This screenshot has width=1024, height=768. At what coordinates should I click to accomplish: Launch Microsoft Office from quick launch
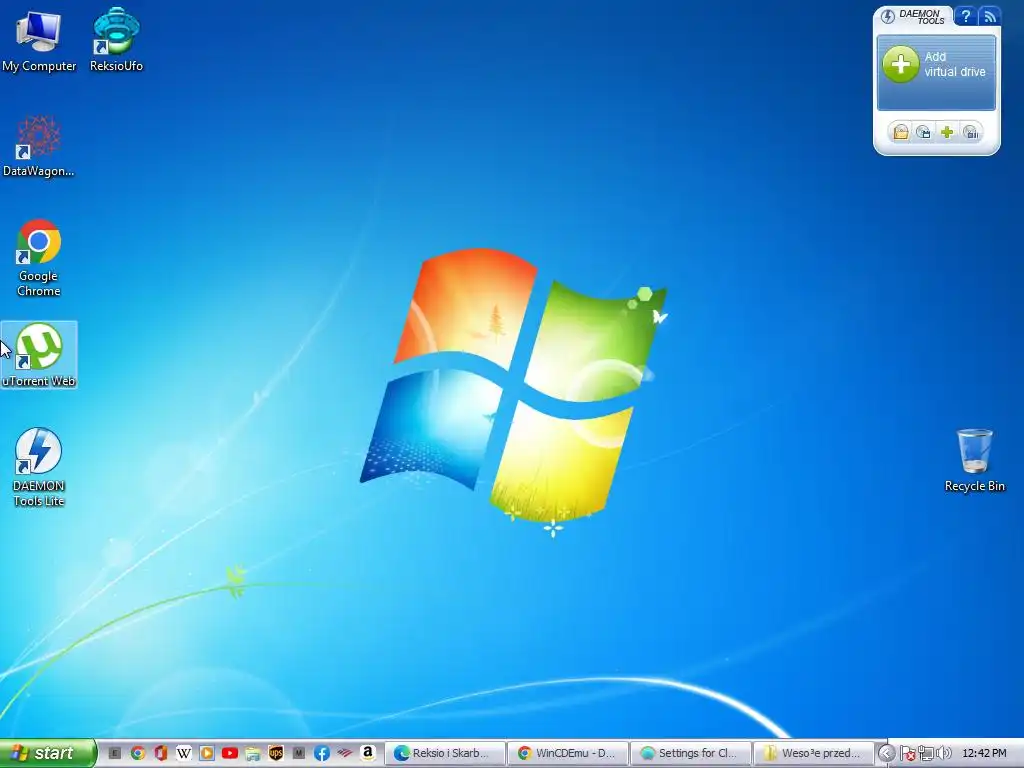[161, 753]
